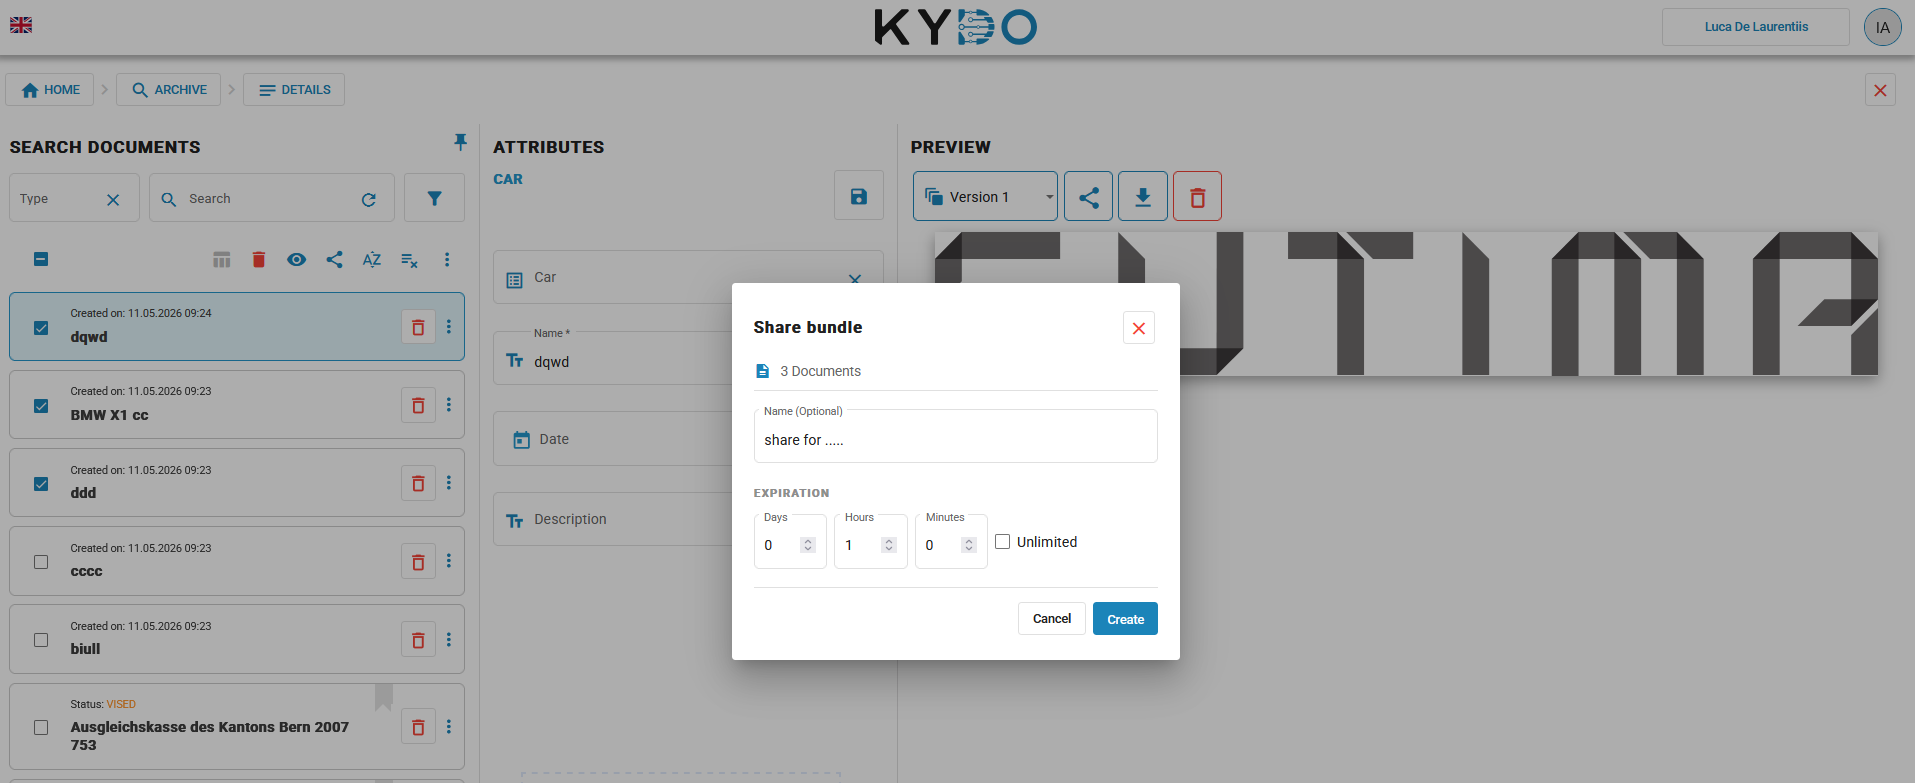Pin the Search Documents panel
This screenshot has width=1915, height=783.
tap(460, 142)
